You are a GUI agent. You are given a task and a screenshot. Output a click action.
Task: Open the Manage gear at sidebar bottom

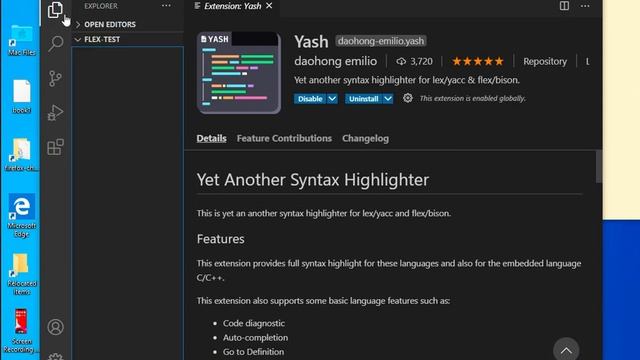tap(56, 356)
